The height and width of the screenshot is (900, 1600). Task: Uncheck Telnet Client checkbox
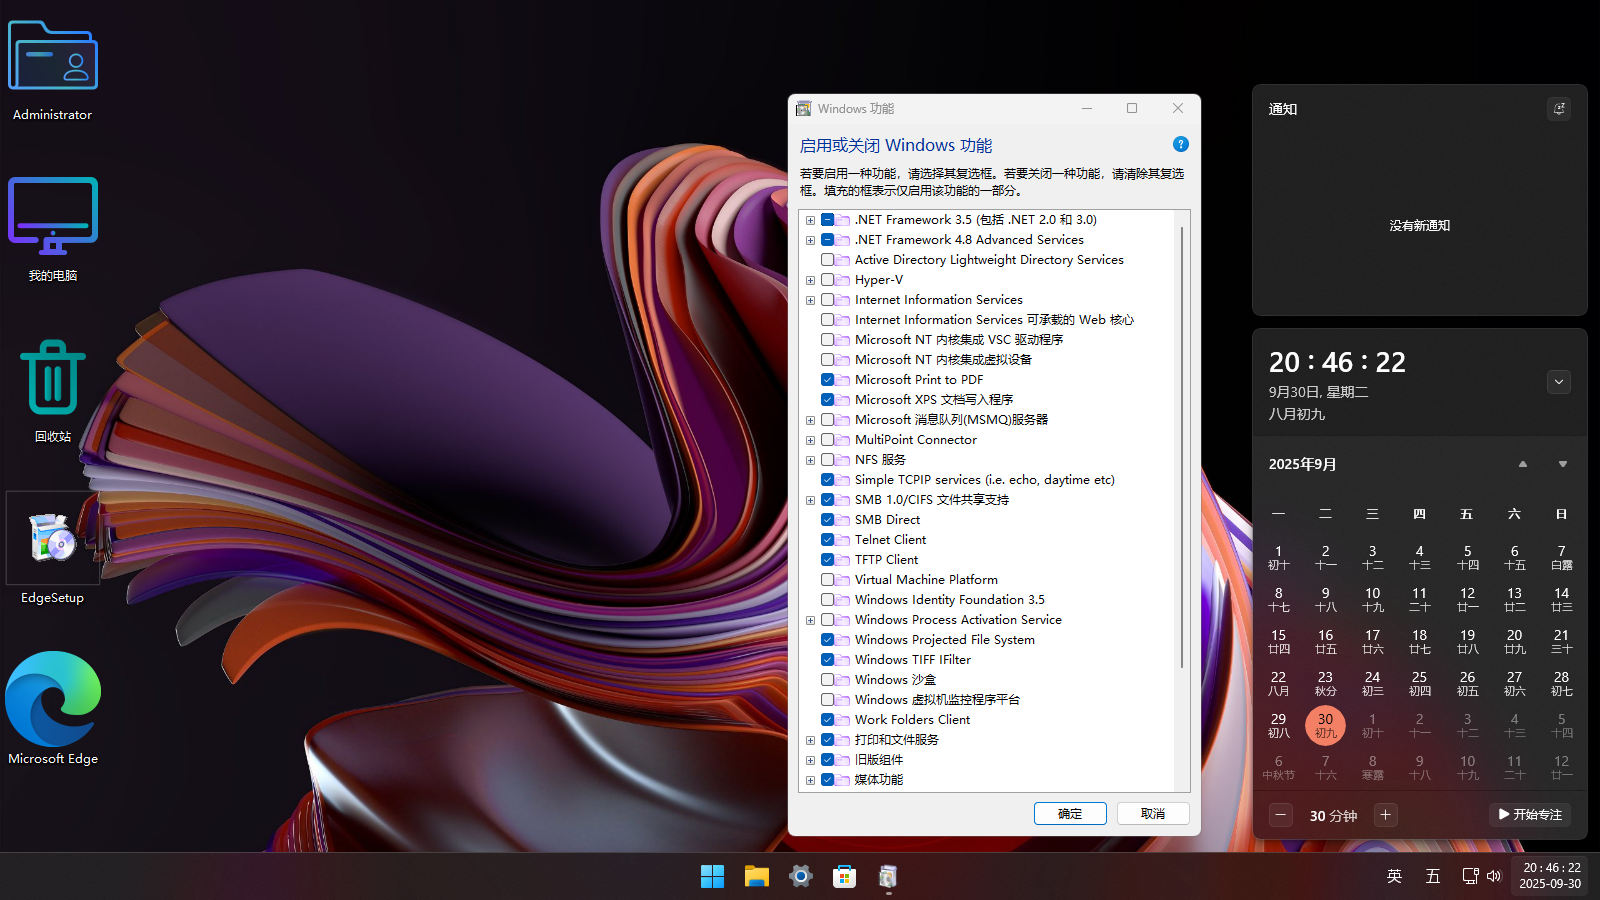pos(828,540)
